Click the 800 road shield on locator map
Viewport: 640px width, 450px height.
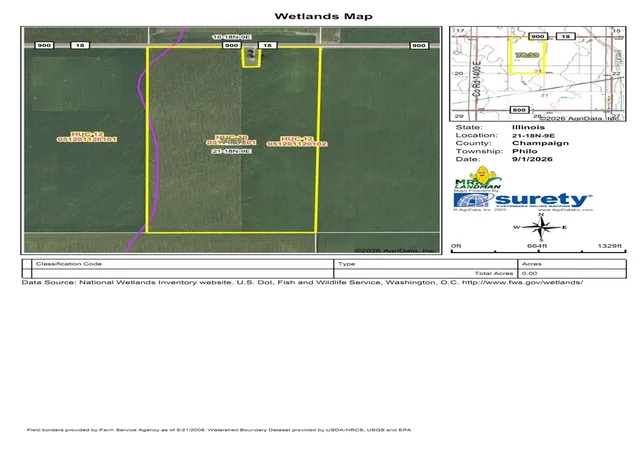tap(519, 110)
